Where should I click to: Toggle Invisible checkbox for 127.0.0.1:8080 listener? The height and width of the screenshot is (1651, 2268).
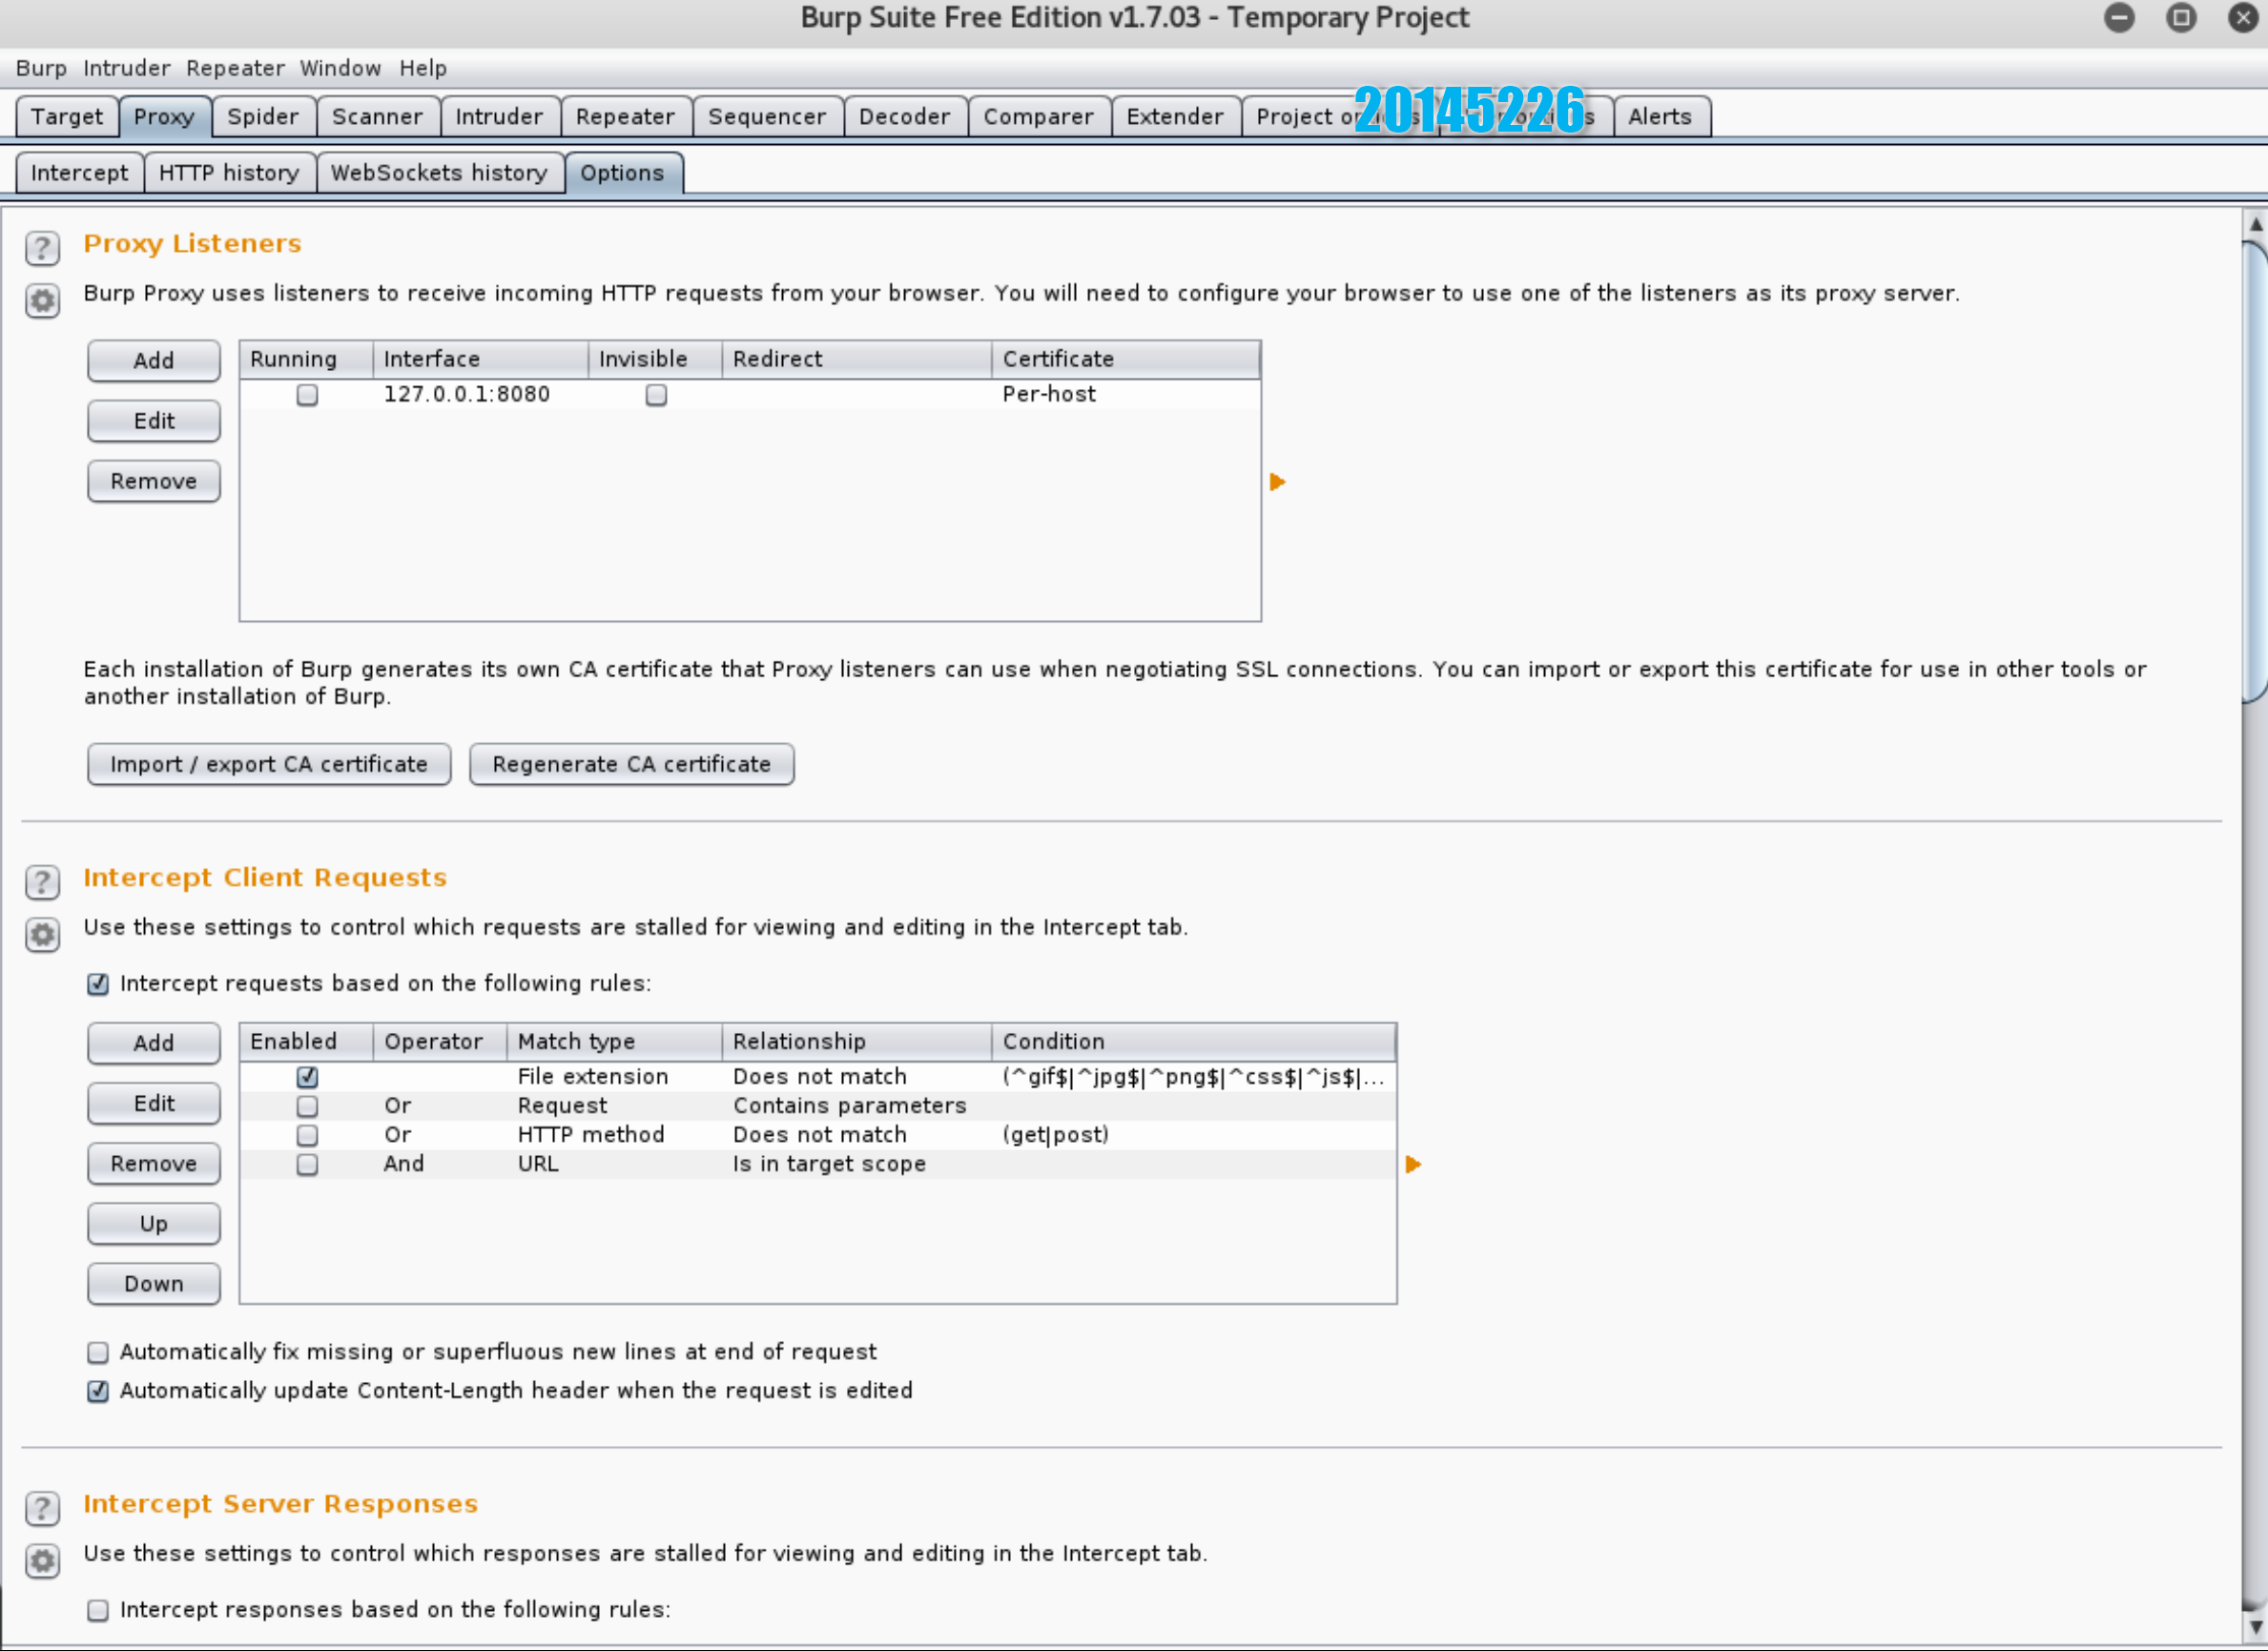[656, 395]
